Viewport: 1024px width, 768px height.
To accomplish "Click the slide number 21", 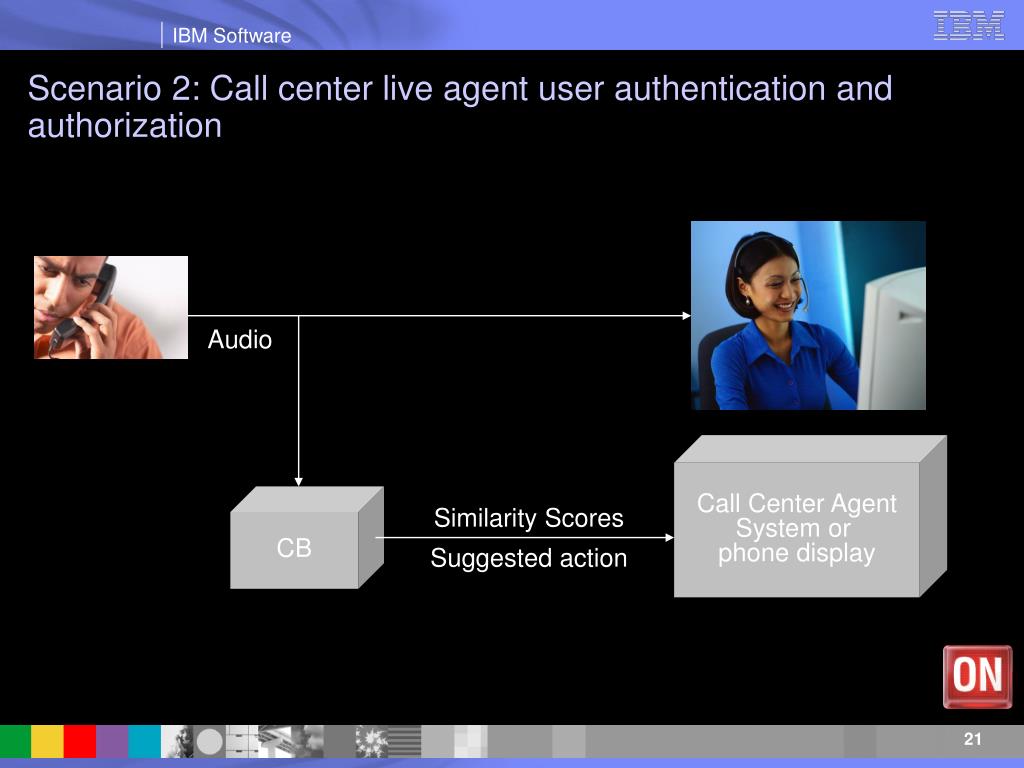I will [972, 739].
